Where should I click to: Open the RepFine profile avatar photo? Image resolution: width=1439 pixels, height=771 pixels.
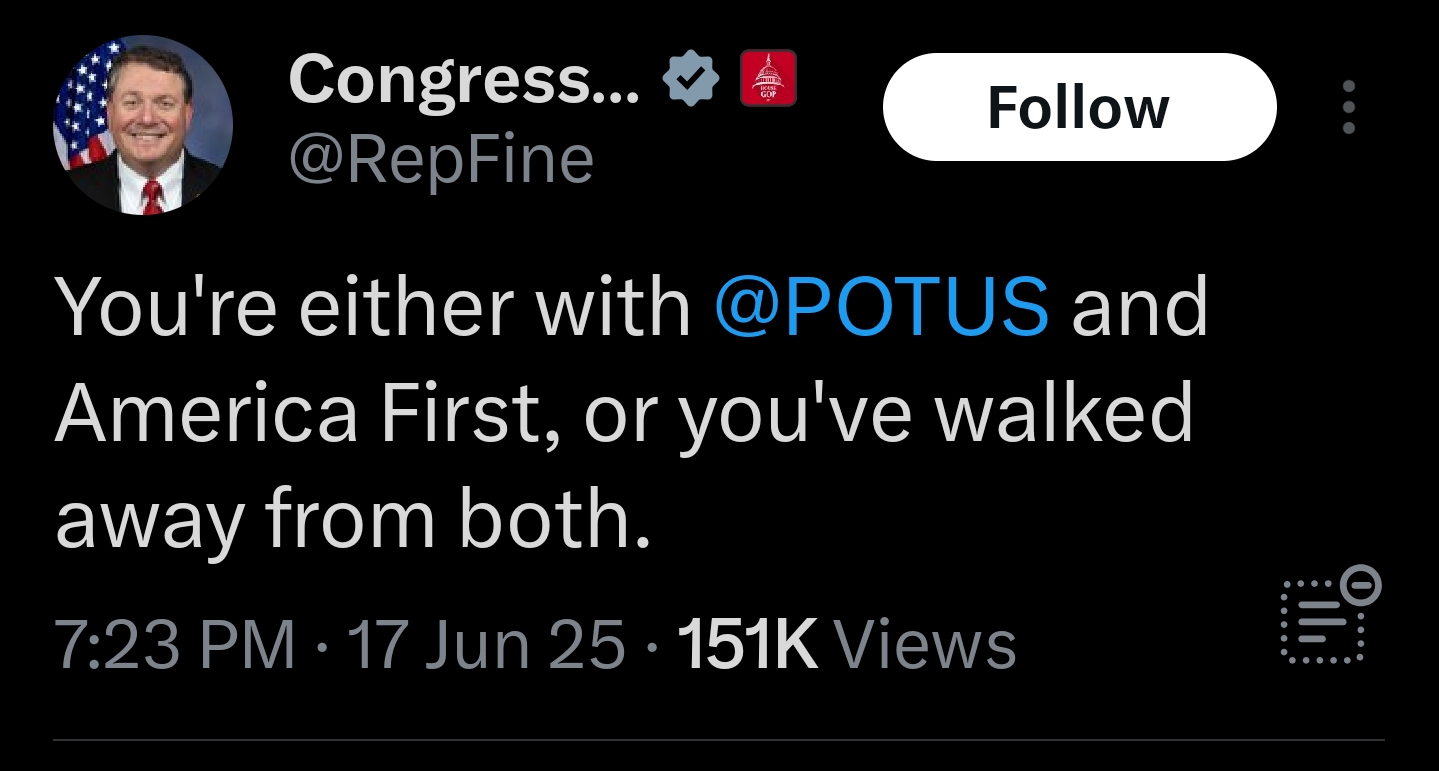coord(143,125)
